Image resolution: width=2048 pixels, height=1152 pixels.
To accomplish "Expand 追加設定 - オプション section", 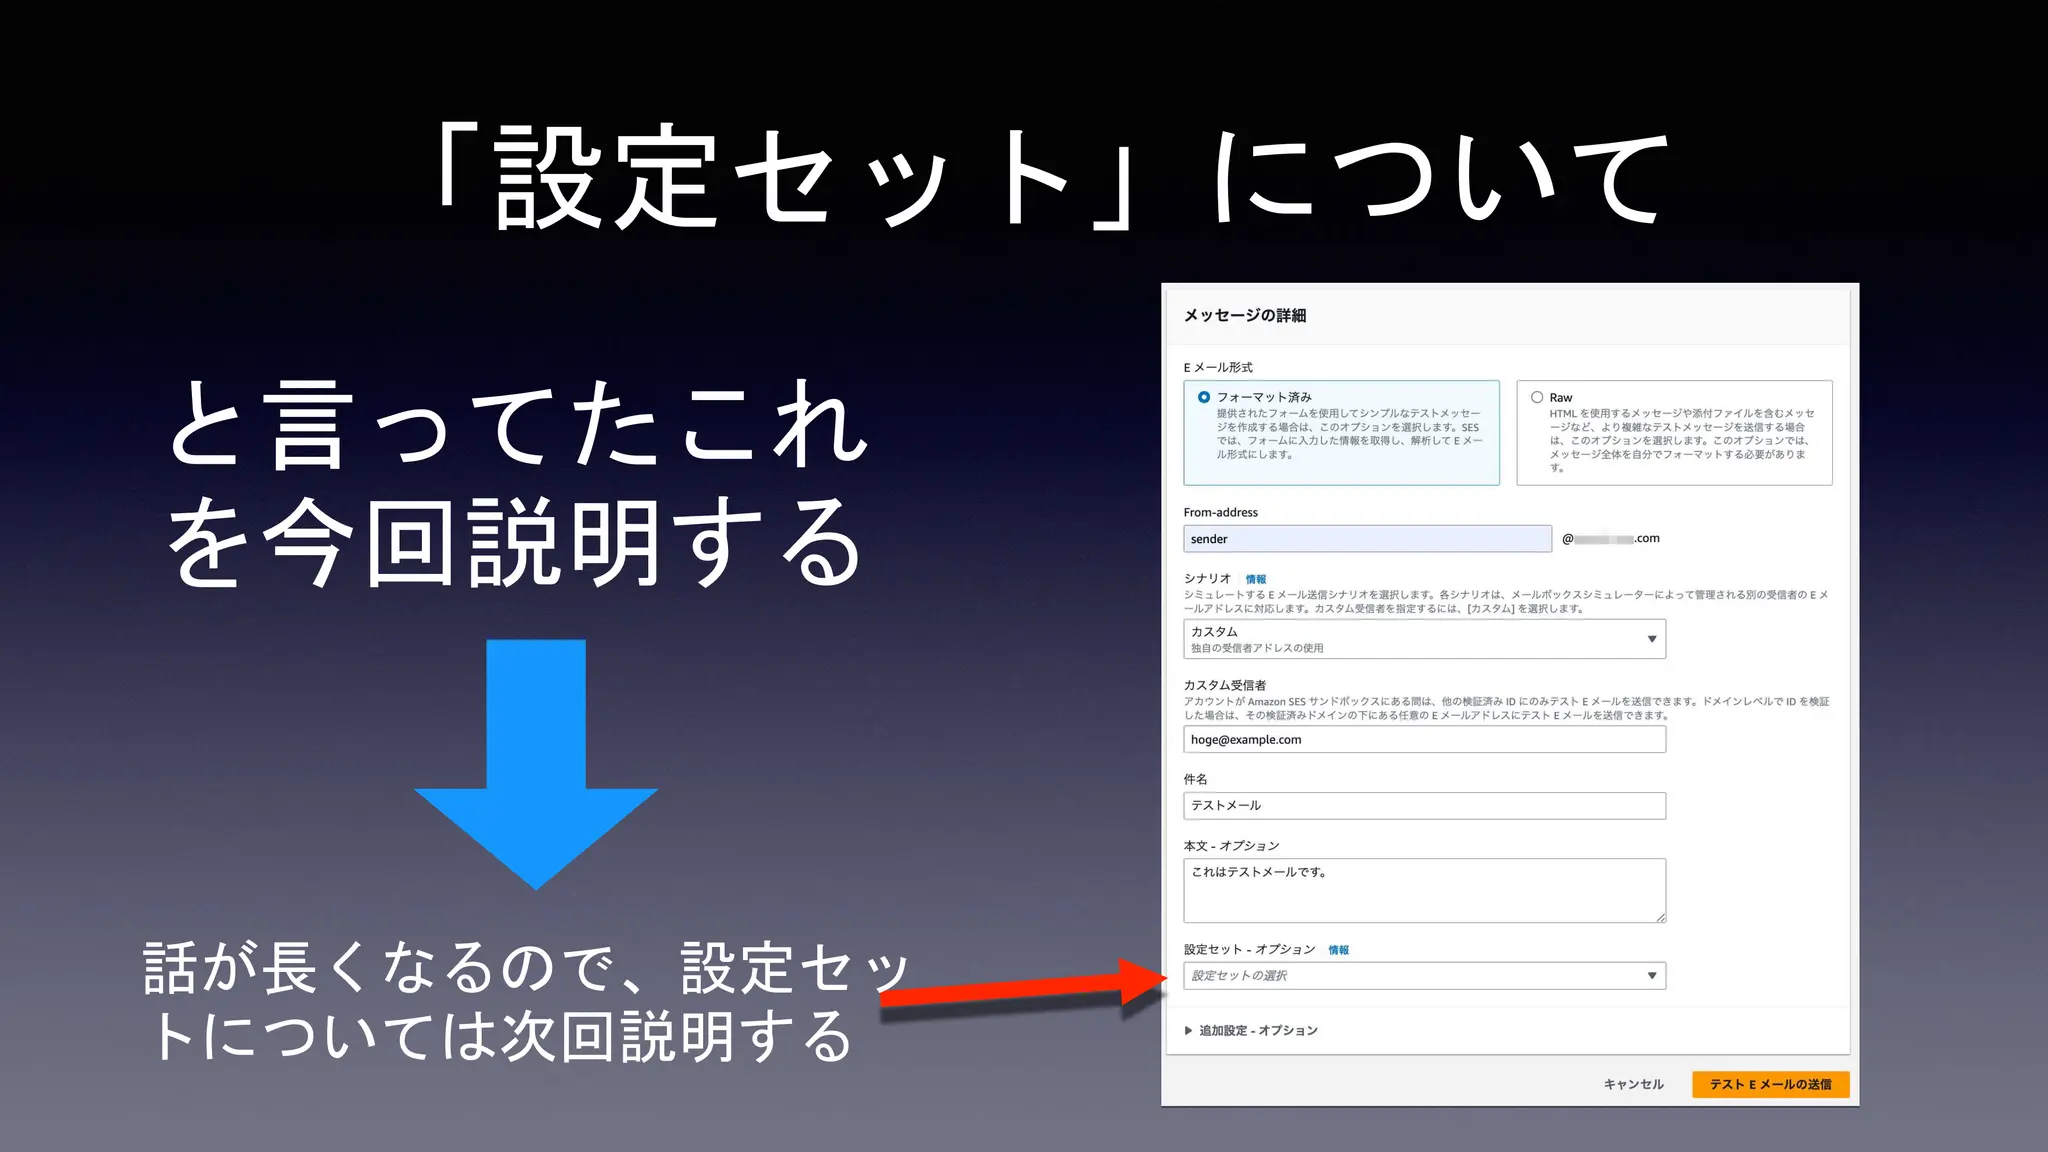I will coord(1250,1031).
